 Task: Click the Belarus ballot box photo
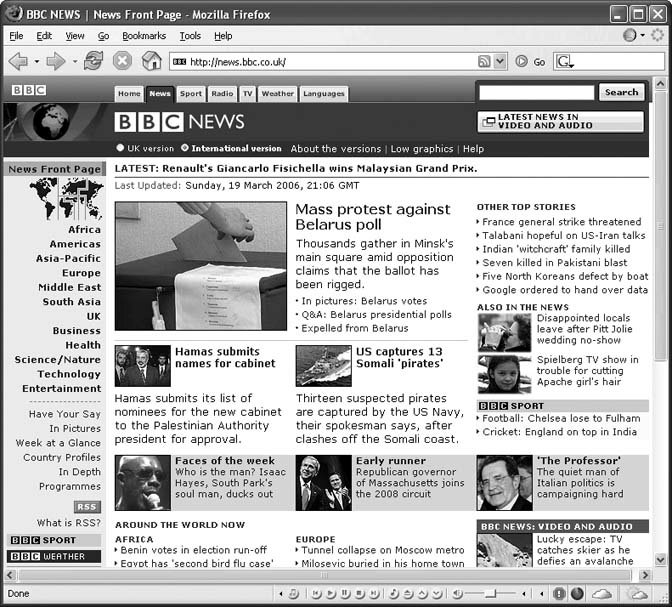click(x=201, y=266)
